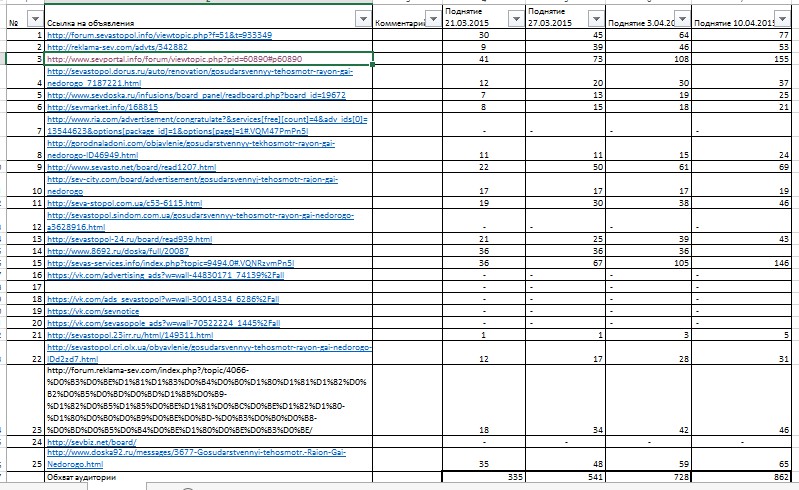Screen dimensions: 799x490
Task: Open sevmarket.info/168815 link
Action: (x=102, y=107)
